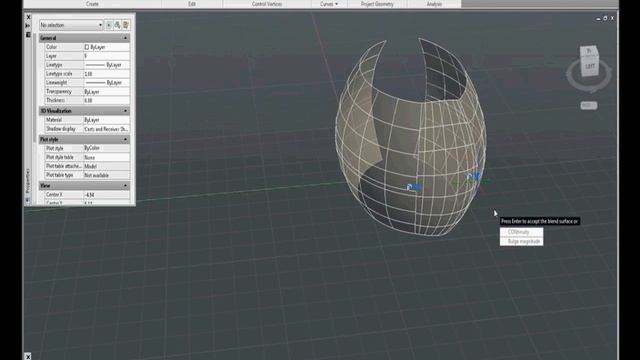The width and height of the screenshot is (640, 360).
Task: Click the Not available plot table type
Action: click(106, 175)
